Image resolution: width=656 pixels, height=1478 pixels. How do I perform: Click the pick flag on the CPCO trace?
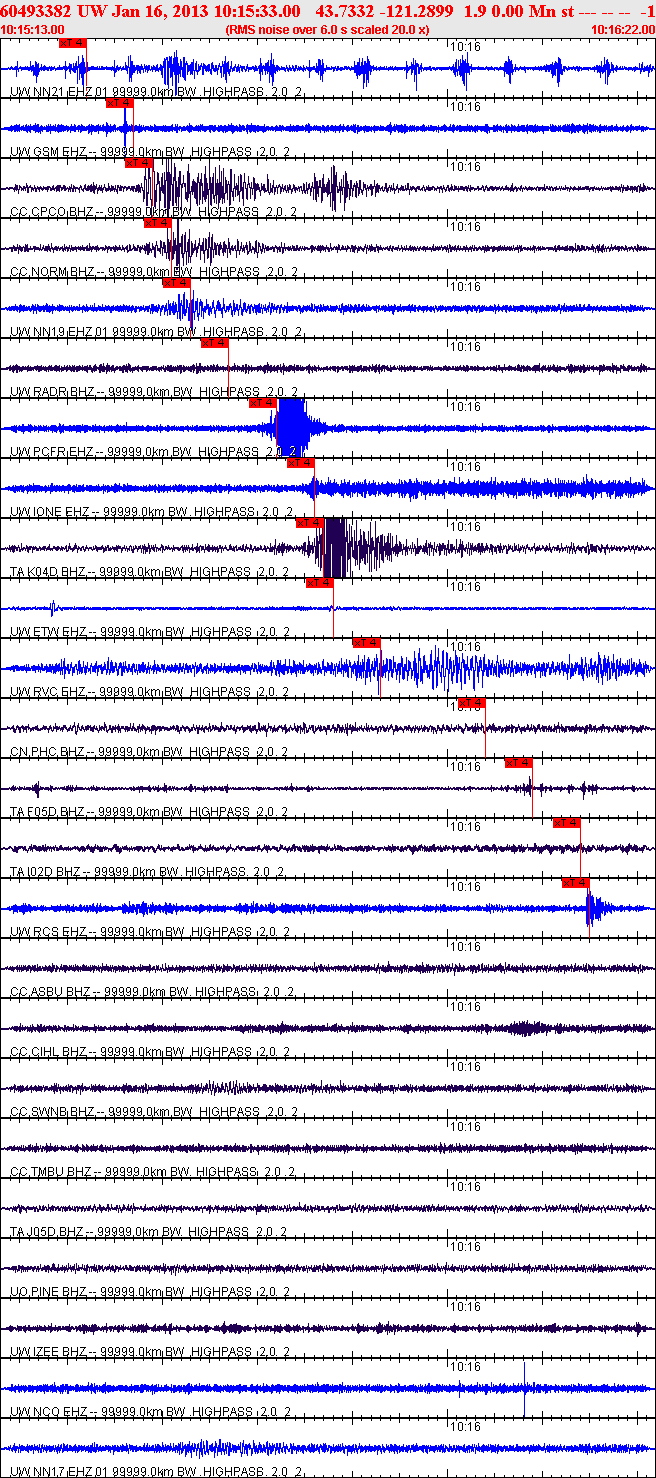138,163
